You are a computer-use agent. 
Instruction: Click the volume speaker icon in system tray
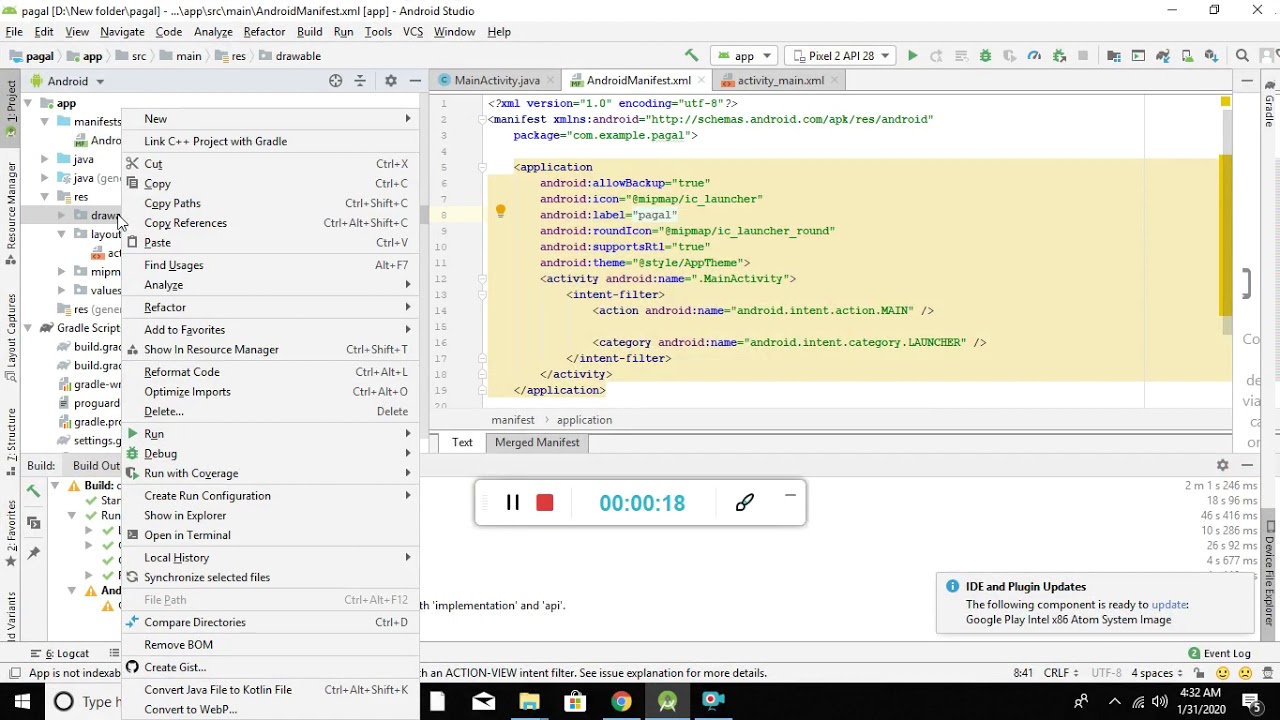coord(1160,701)
